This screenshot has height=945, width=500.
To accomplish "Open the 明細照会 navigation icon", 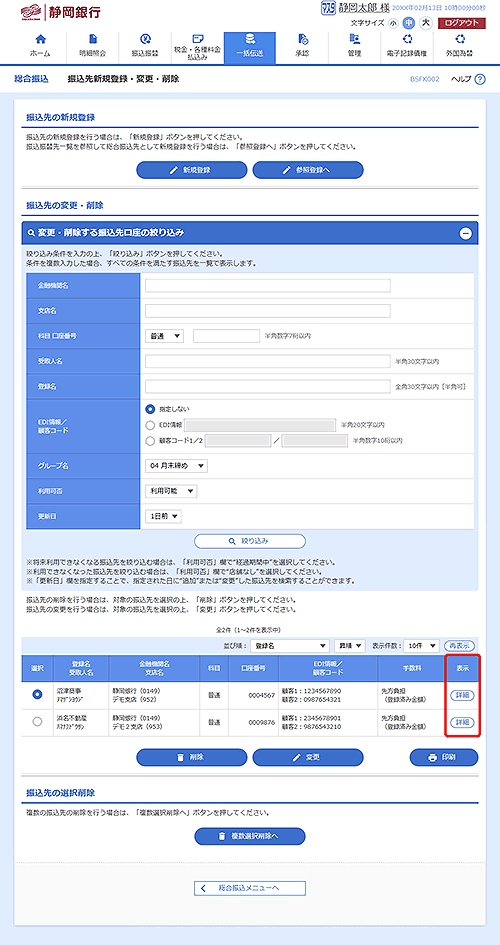I will pyautogui.click(x=93, y=39).
